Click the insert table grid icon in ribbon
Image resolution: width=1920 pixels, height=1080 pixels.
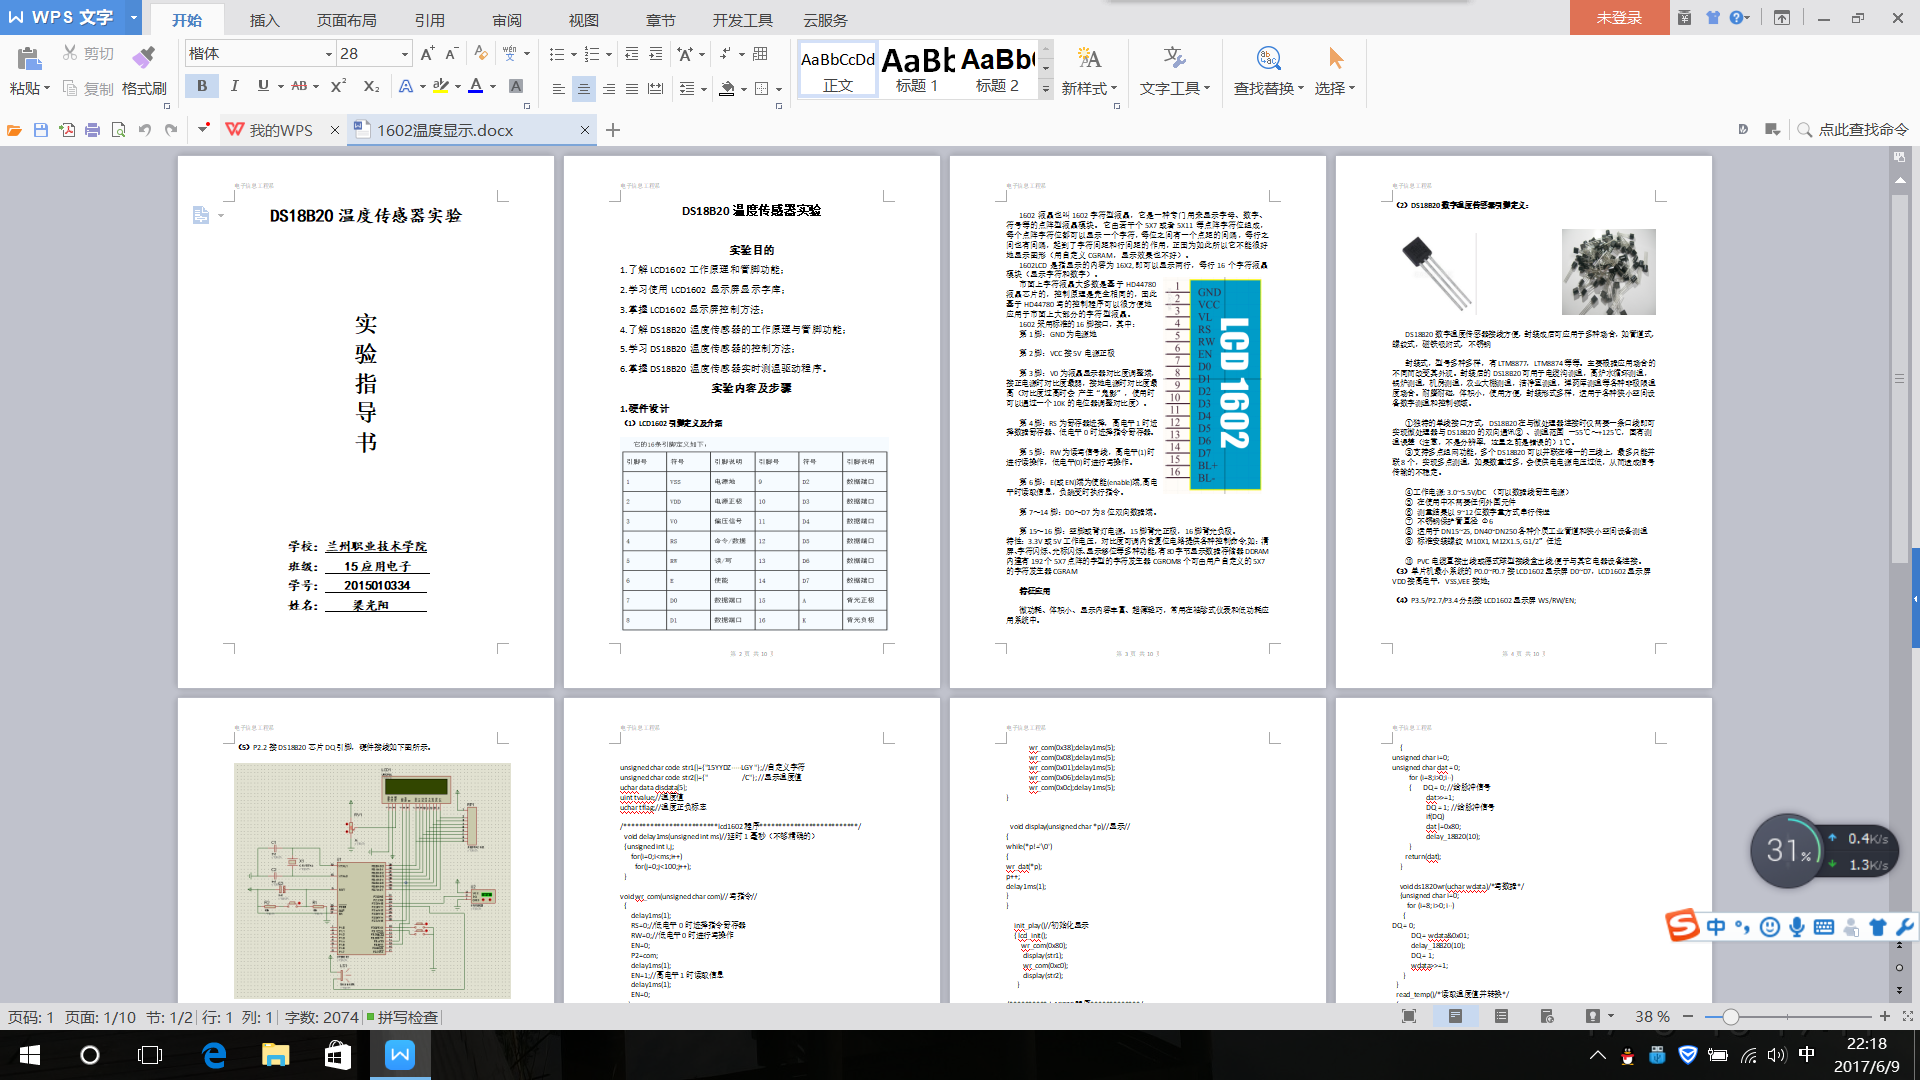(760, 54)
